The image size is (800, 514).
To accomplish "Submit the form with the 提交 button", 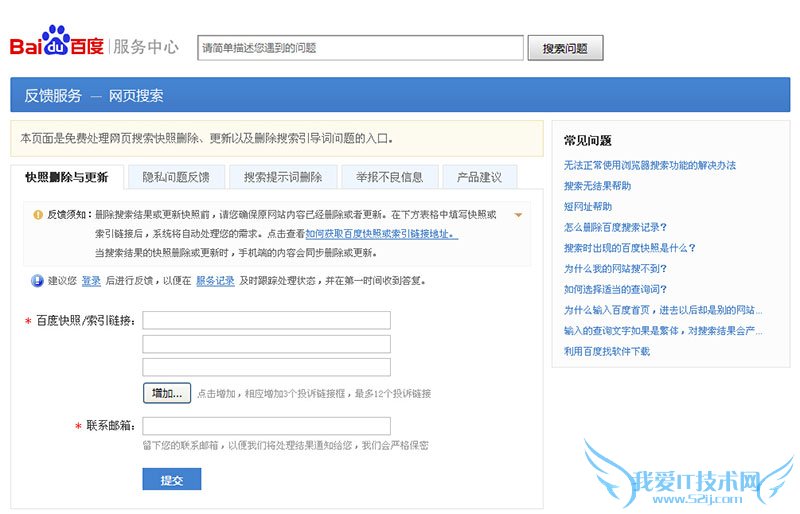I will pos(172,479).
